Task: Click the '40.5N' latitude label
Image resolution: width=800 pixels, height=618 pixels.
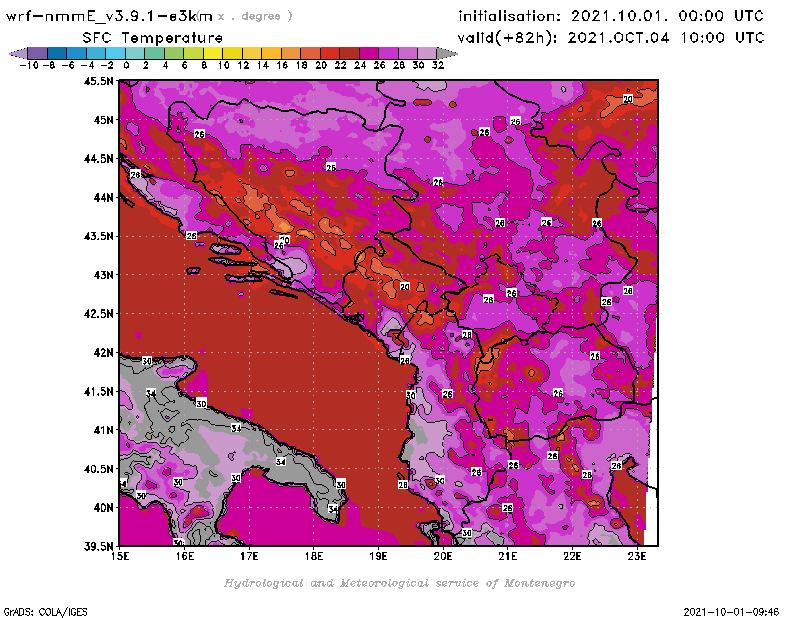Action: click(98, 469)
